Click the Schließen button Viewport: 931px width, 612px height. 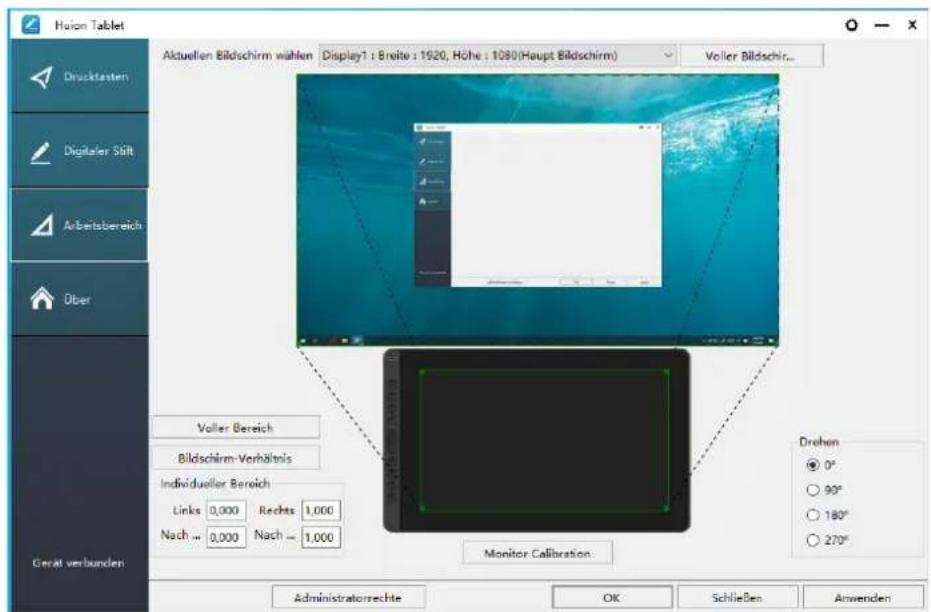click(x=737, y=597)
